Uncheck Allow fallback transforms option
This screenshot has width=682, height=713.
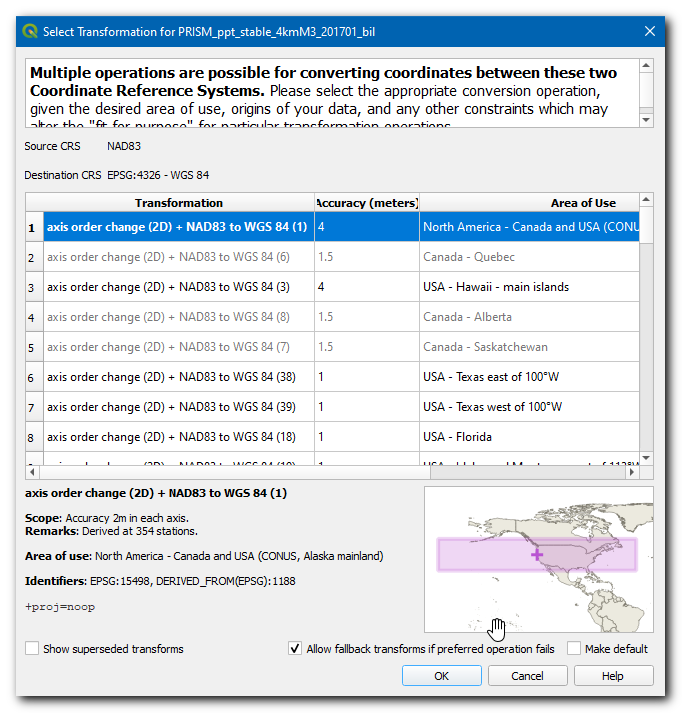(x=295, y=649)
